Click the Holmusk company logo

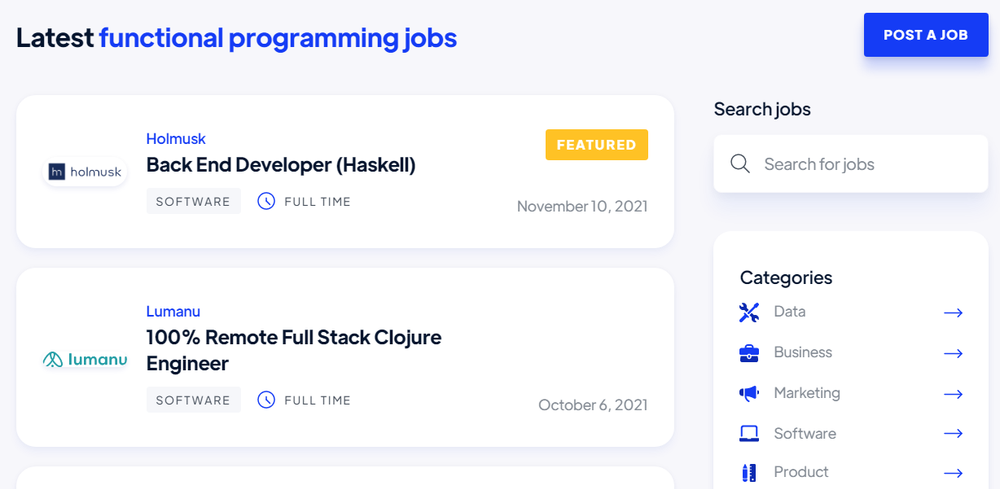tap(85, 172)
